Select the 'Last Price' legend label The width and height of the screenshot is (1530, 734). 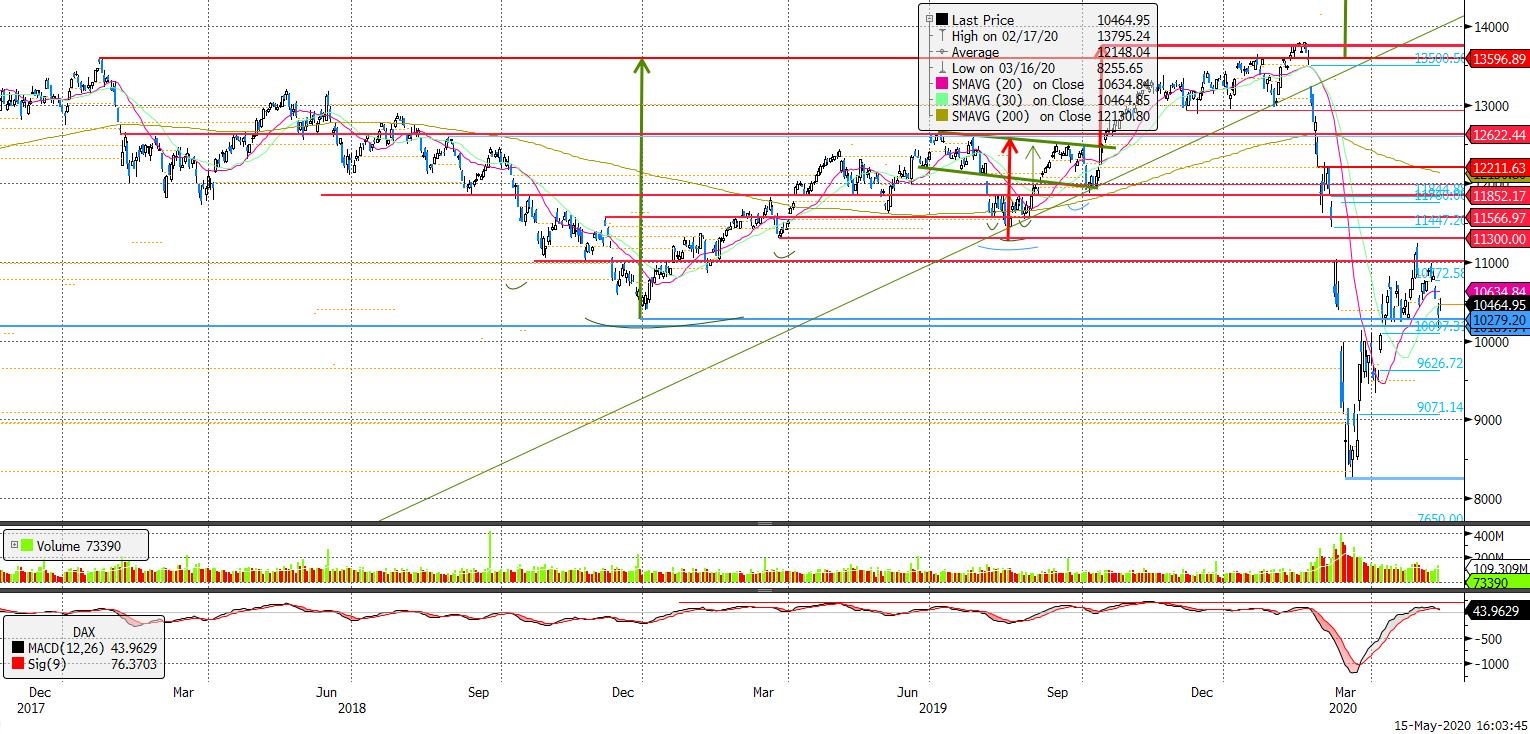(x=982, y=20)
